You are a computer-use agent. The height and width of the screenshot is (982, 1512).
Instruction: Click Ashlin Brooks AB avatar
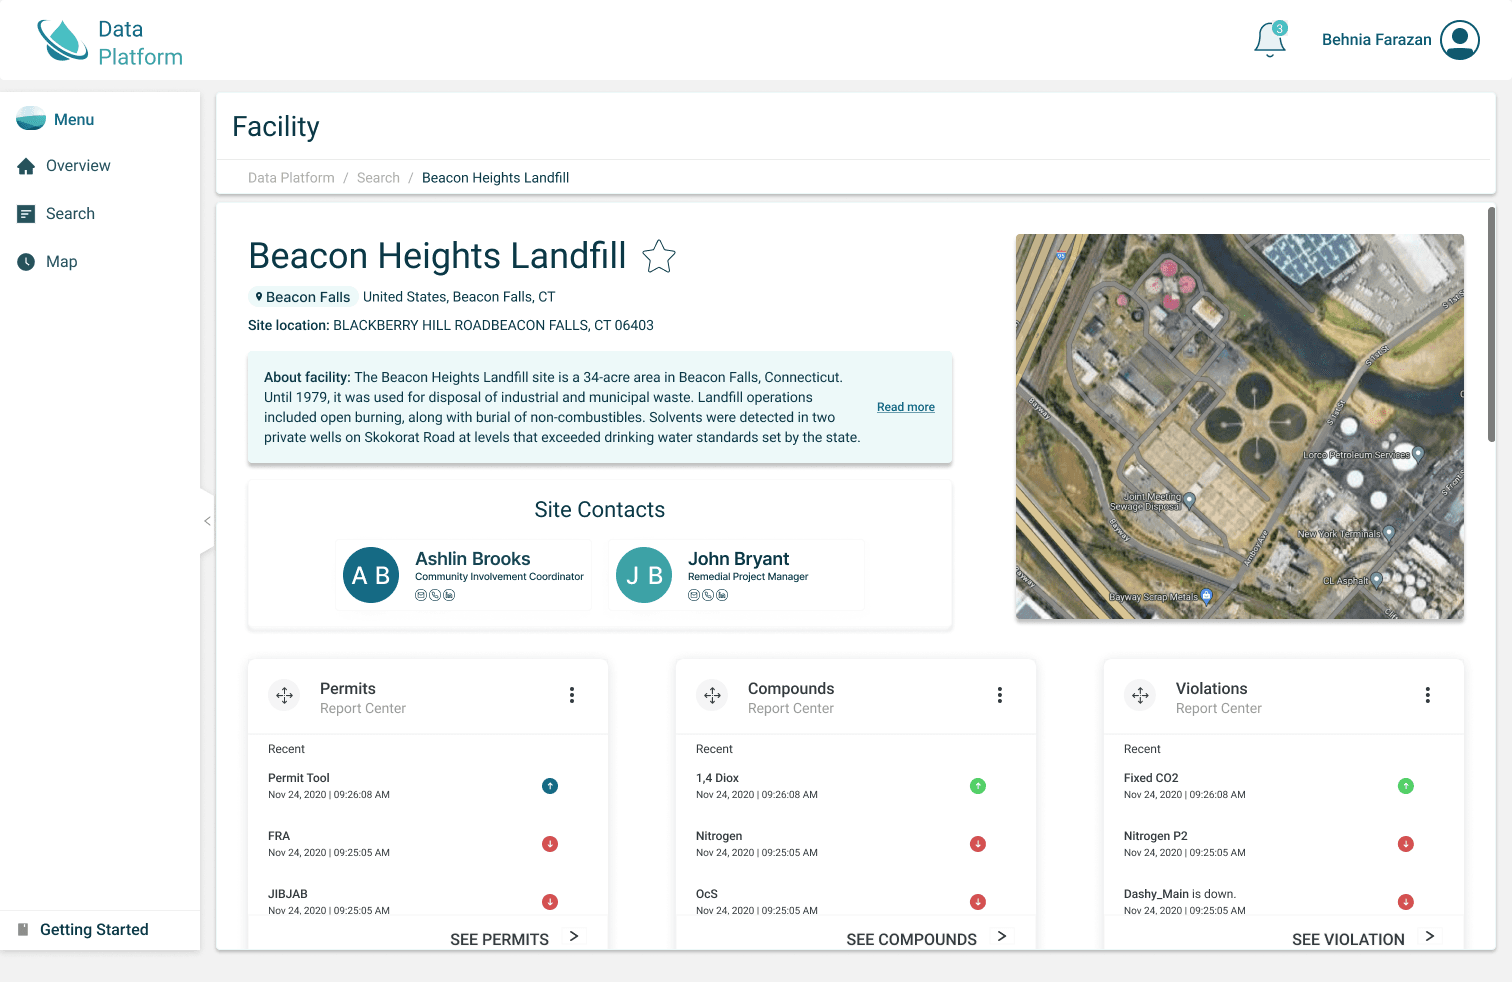coord(371,575)
